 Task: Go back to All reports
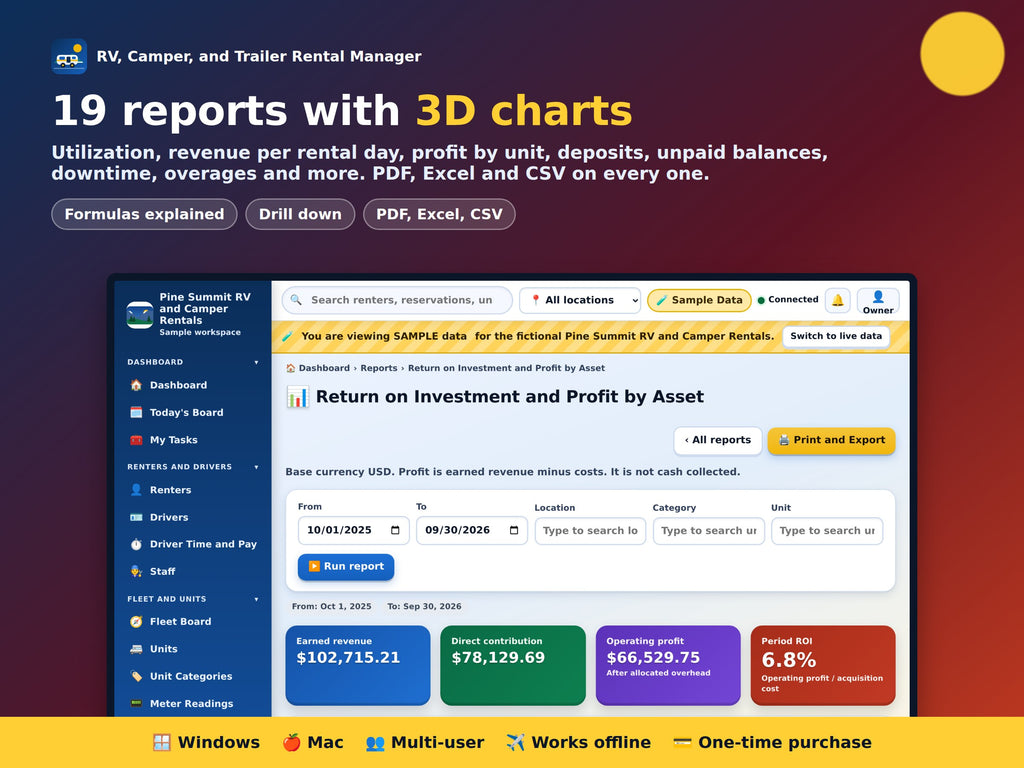pyautogui.click(x=718, y=440)
